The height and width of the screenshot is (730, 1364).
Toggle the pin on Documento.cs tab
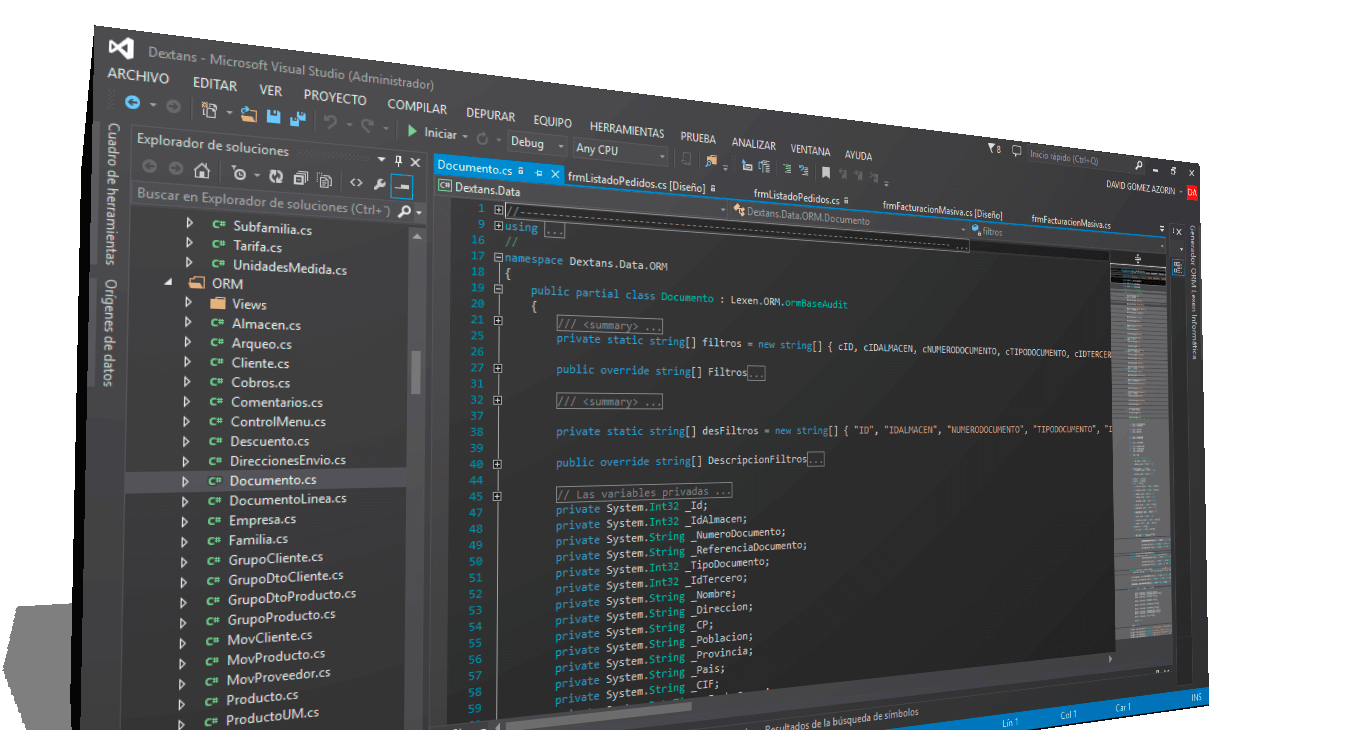538,172
